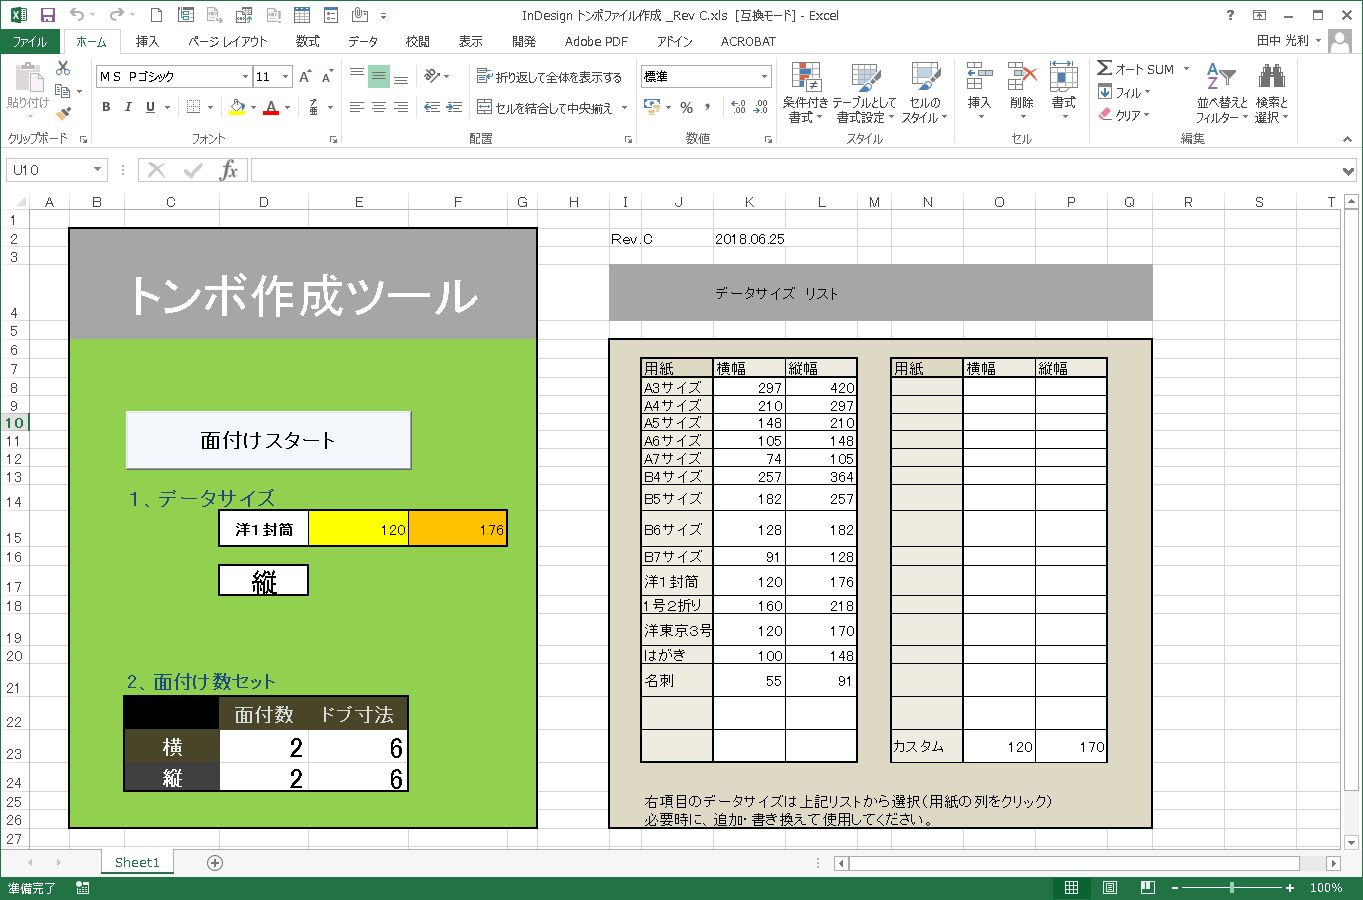Apply yellow fill color bucket
Viewport: 1363px width, 900px height.
coord(237,107)
